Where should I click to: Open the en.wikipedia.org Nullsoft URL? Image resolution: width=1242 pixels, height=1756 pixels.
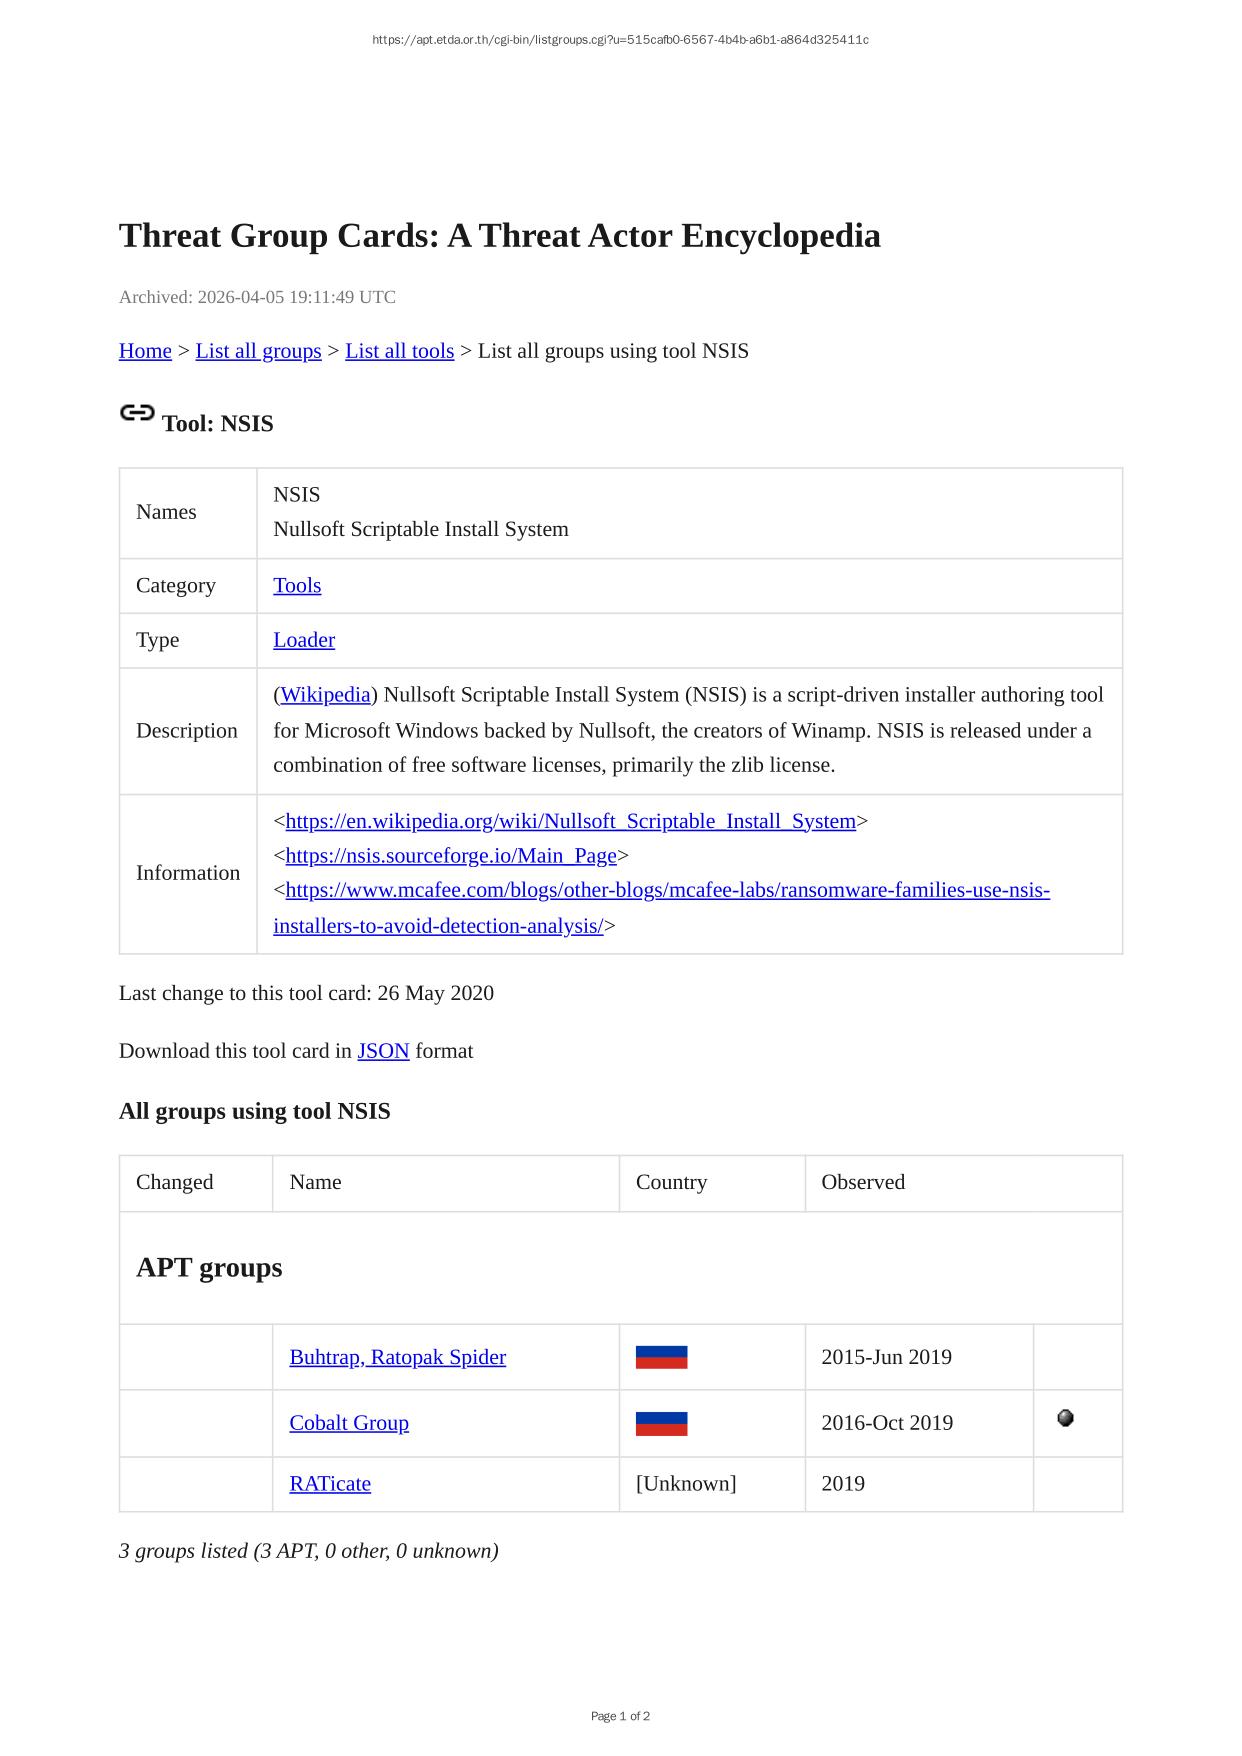(570, 821)
